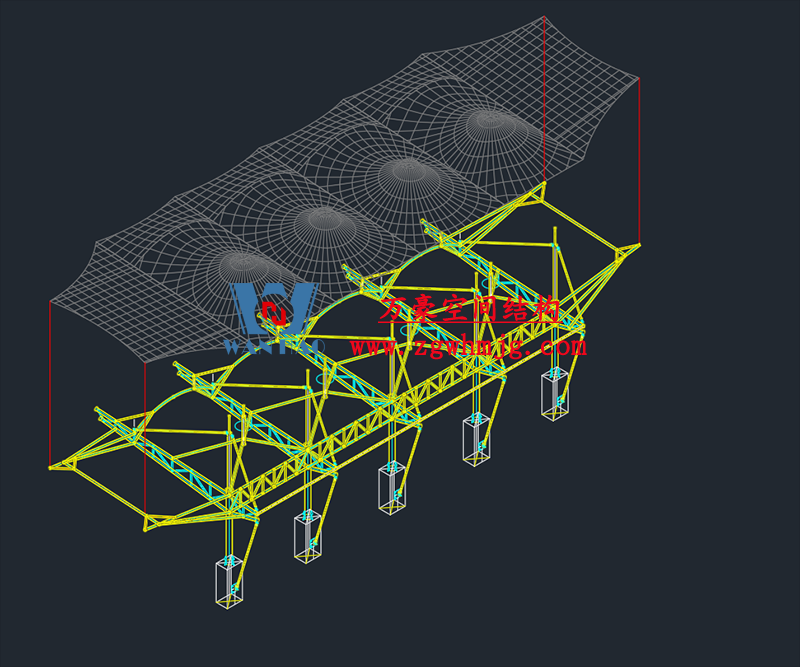Select the red vertical line at the front-bottom corner

(146, 440)
